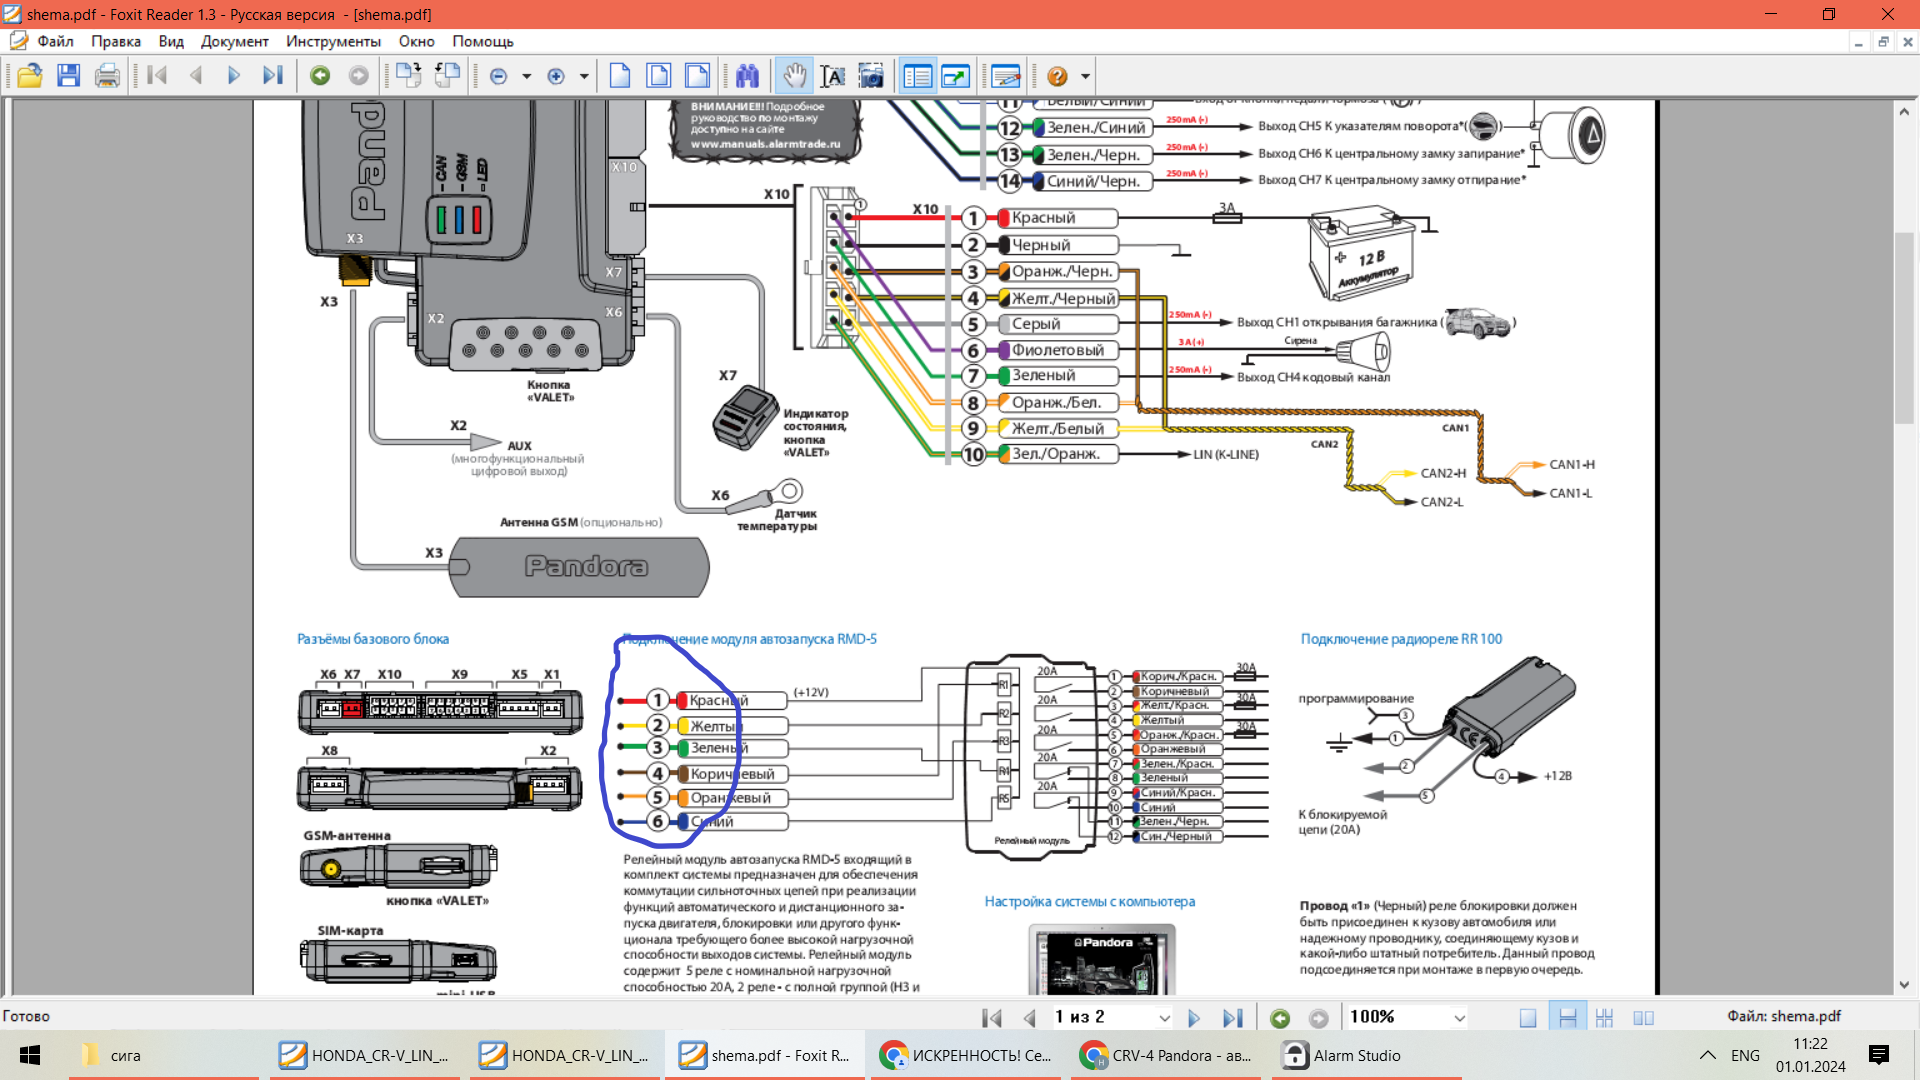Open the notification center icon
Viewport: 1920px width, 1080px height.
tap(1879, 1055)
